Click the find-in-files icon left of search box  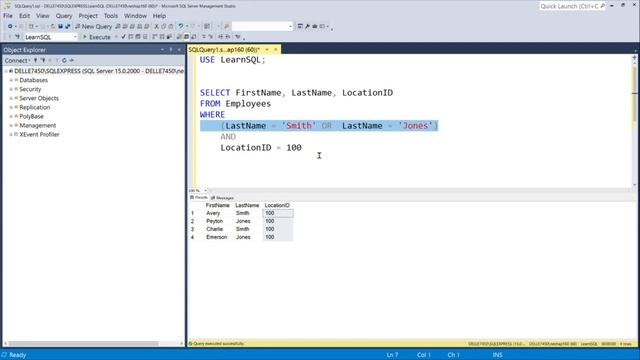click(227, 26)
